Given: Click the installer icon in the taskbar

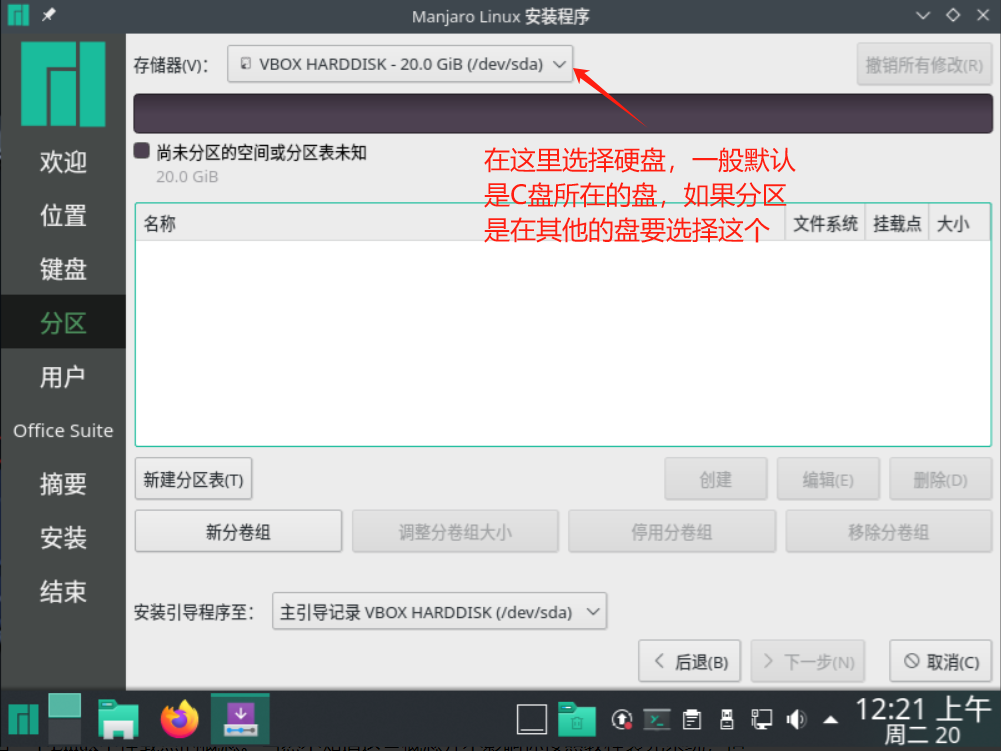Looking at the screenshot, I should point(241,718).
